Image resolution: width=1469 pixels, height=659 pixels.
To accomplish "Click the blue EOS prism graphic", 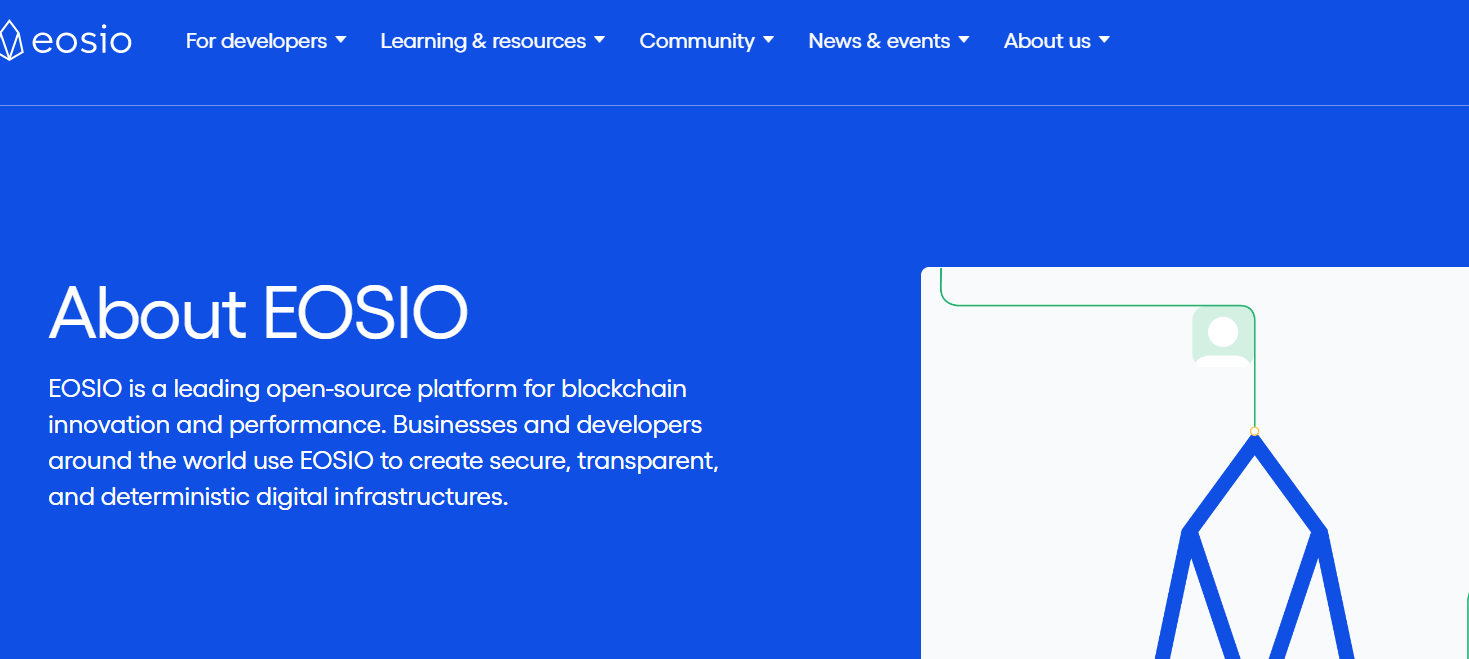I will [x=1255, y=550].
